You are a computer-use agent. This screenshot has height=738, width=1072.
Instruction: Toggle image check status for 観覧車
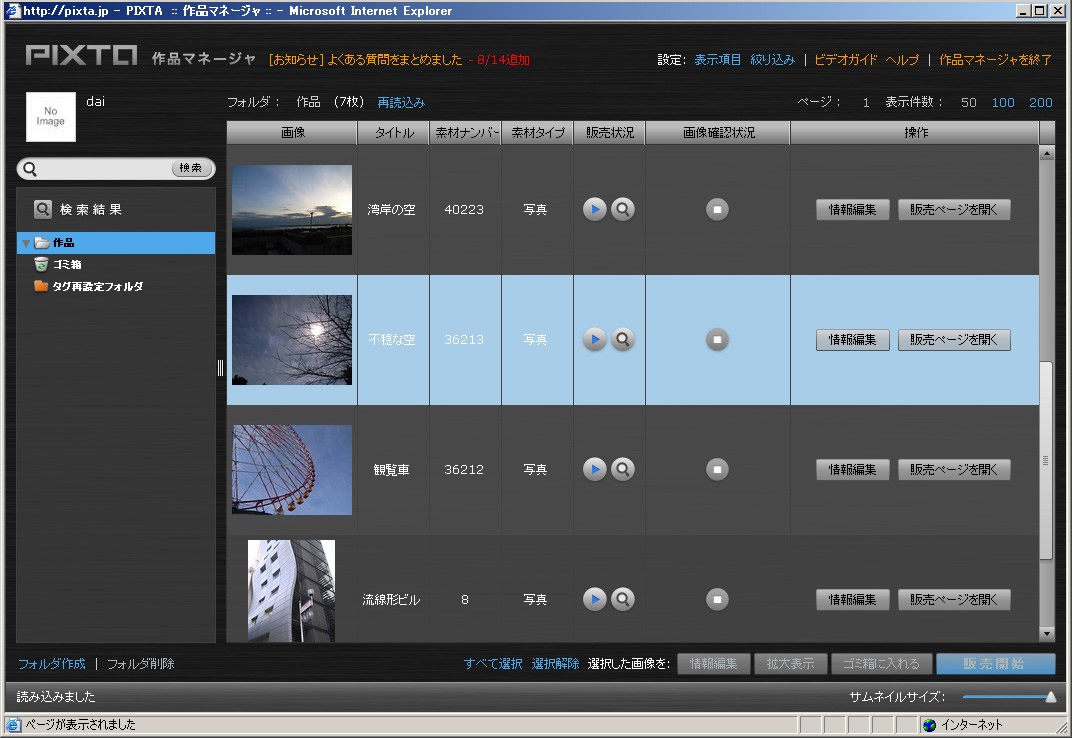point(717,469)
